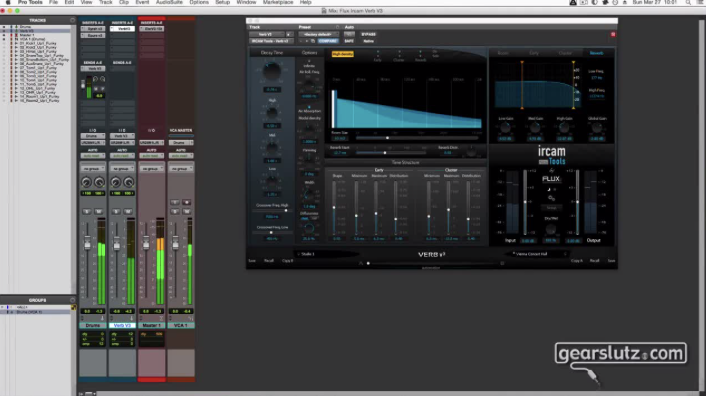This screenshot has width=706, height=396.
Task: Click the Drums channel left pan knob
Action: coord(86,182)
